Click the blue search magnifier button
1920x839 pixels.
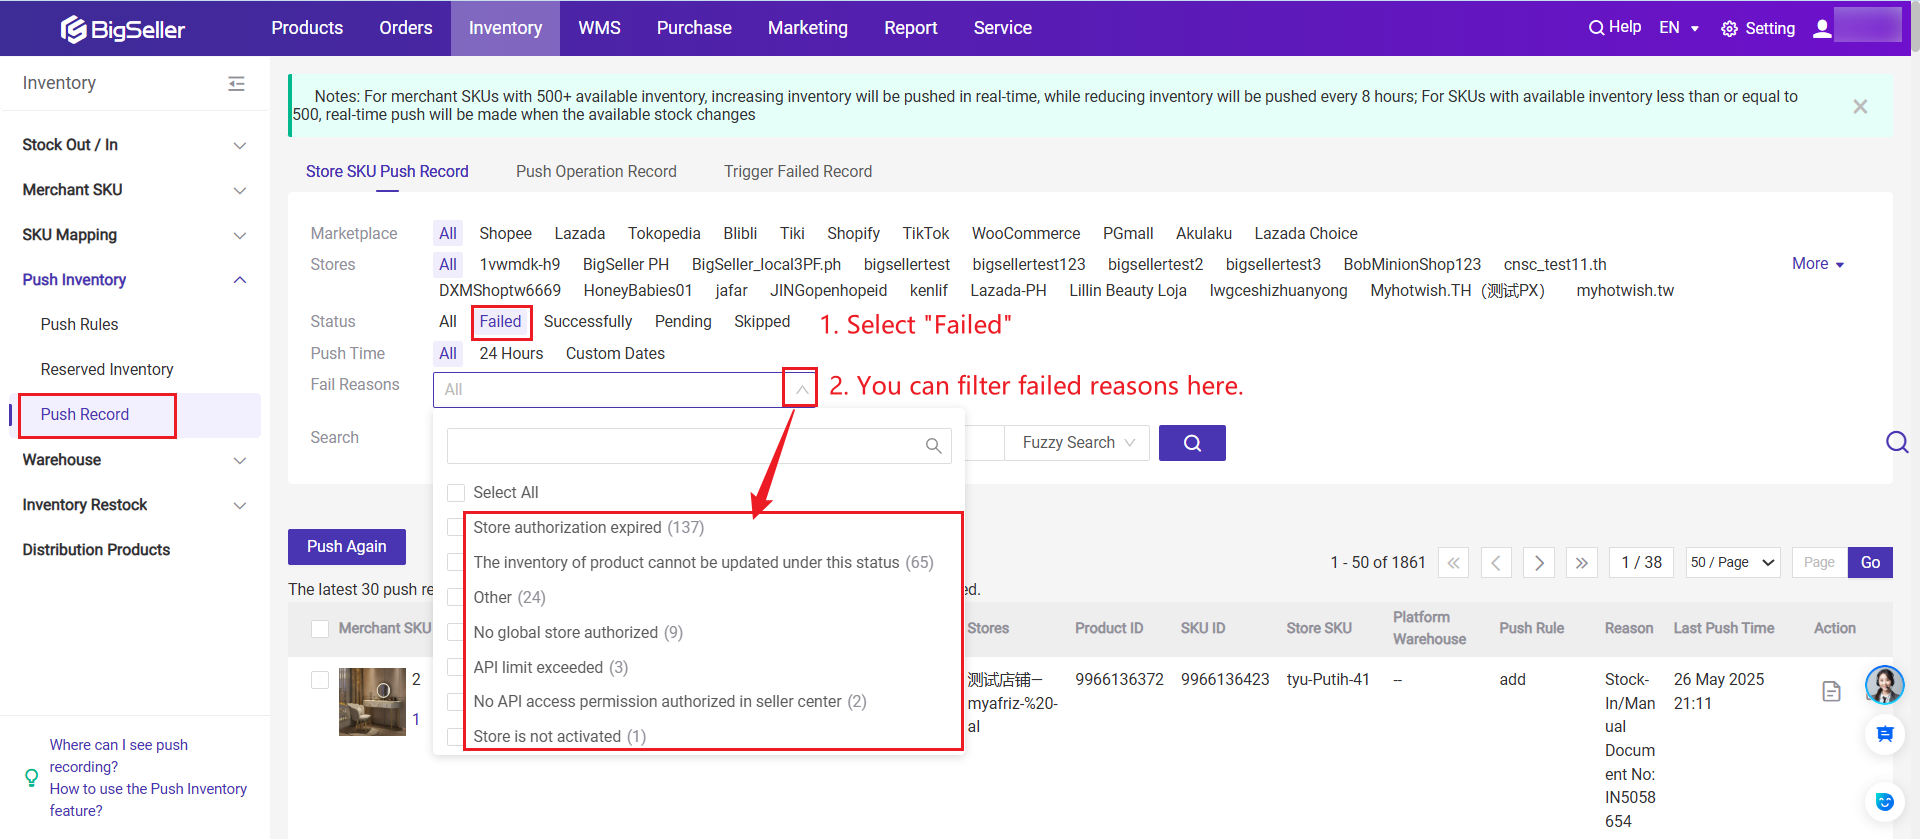tap(1192, 443)
